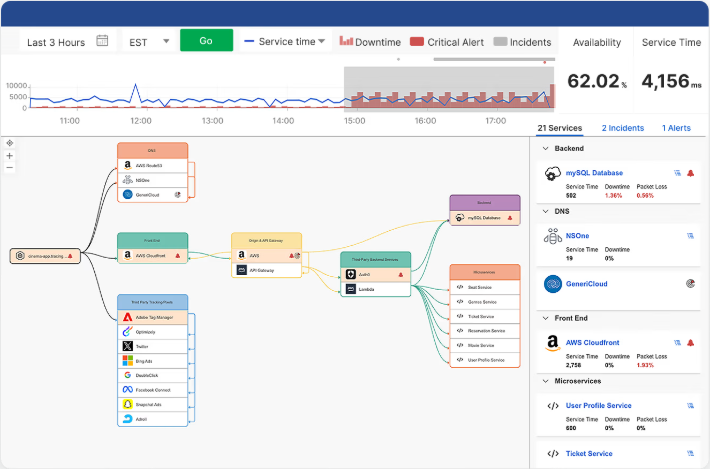Select the API Gateway node
Screen dimensions: 710x469
click(x=266, y=270)
